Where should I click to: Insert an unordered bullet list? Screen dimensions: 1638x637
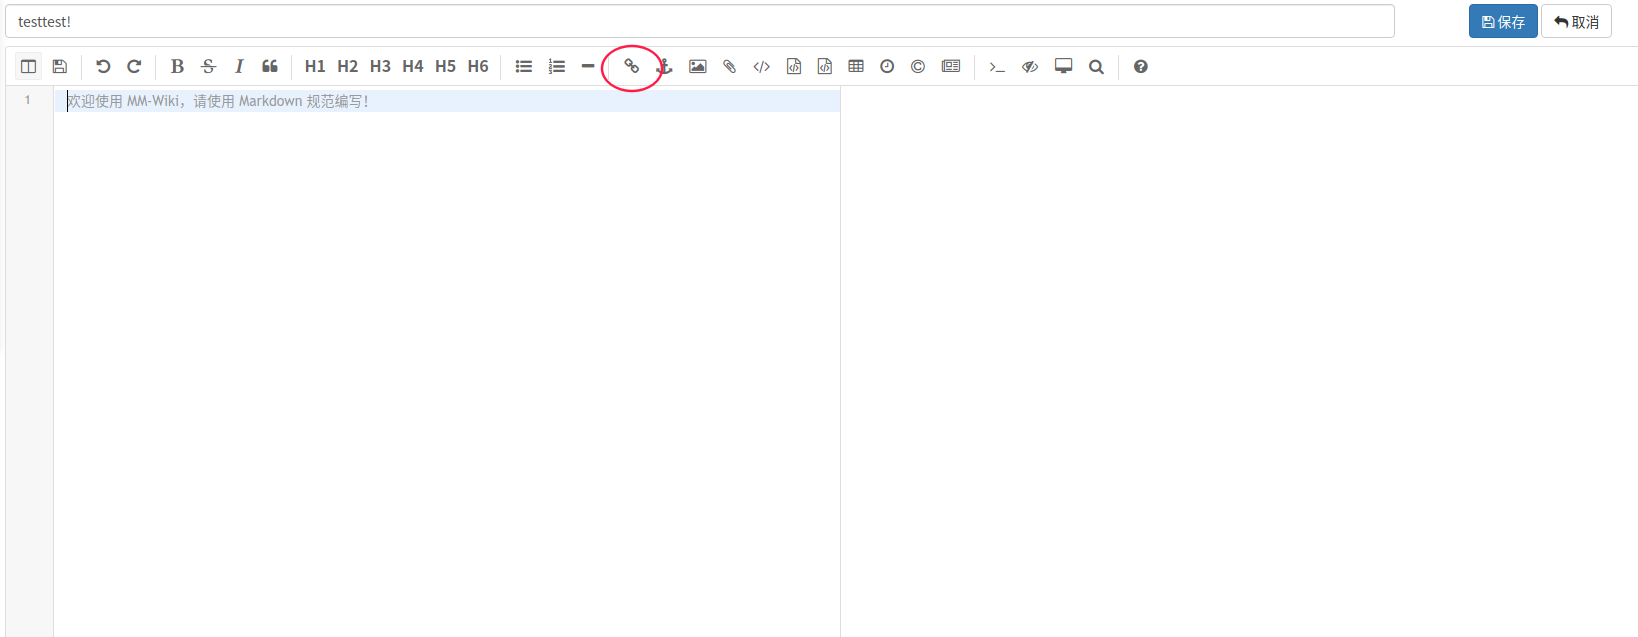click(x=524, y=66)
